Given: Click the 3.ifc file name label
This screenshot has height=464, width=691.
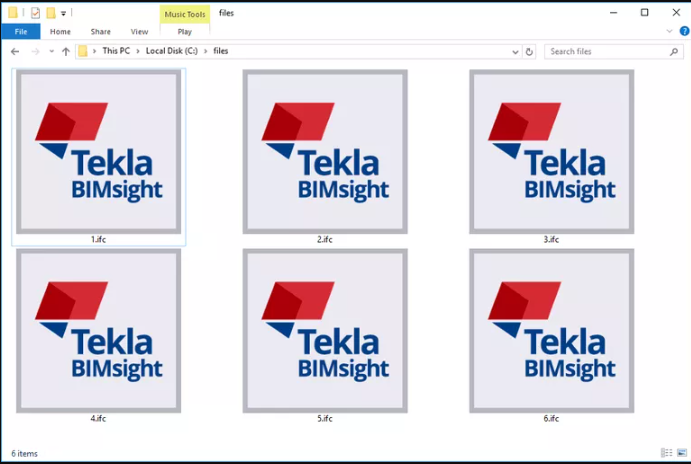Looking at the screenshot, I should pyautogui.click(x=551, y=239).
